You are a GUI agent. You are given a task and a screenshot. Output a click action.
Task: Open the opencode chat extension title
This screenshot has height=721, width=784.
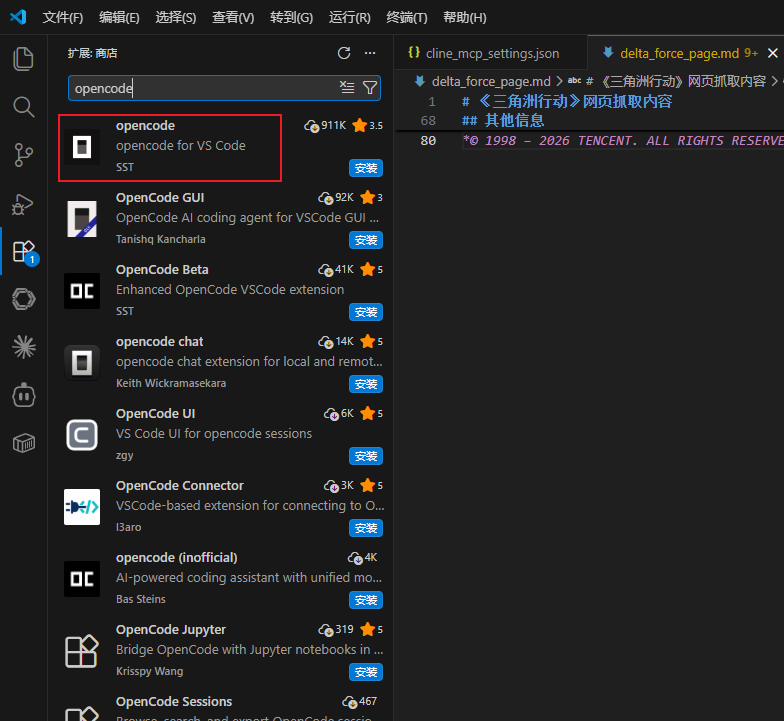(160, 342)
